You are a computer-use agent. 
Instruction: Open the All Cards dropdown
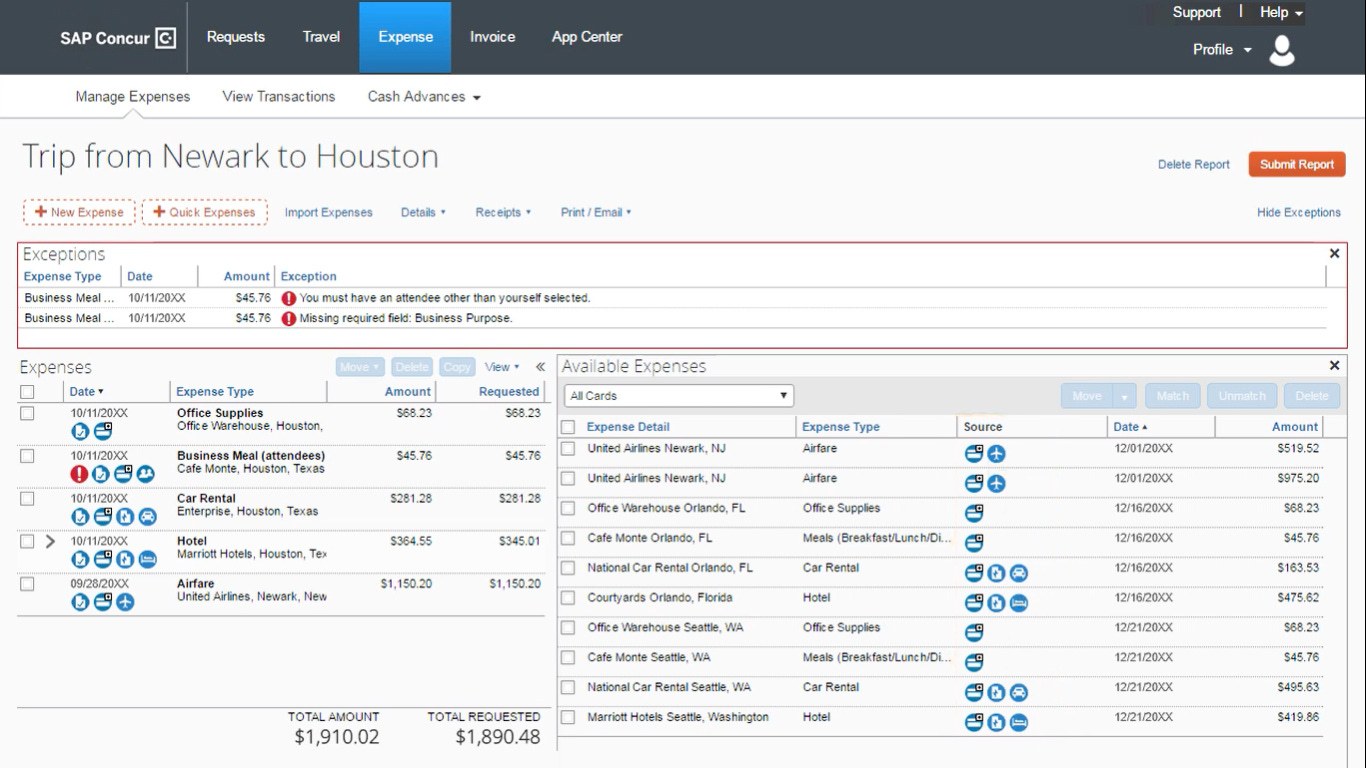pyautogui.click(x=679, y=396)
